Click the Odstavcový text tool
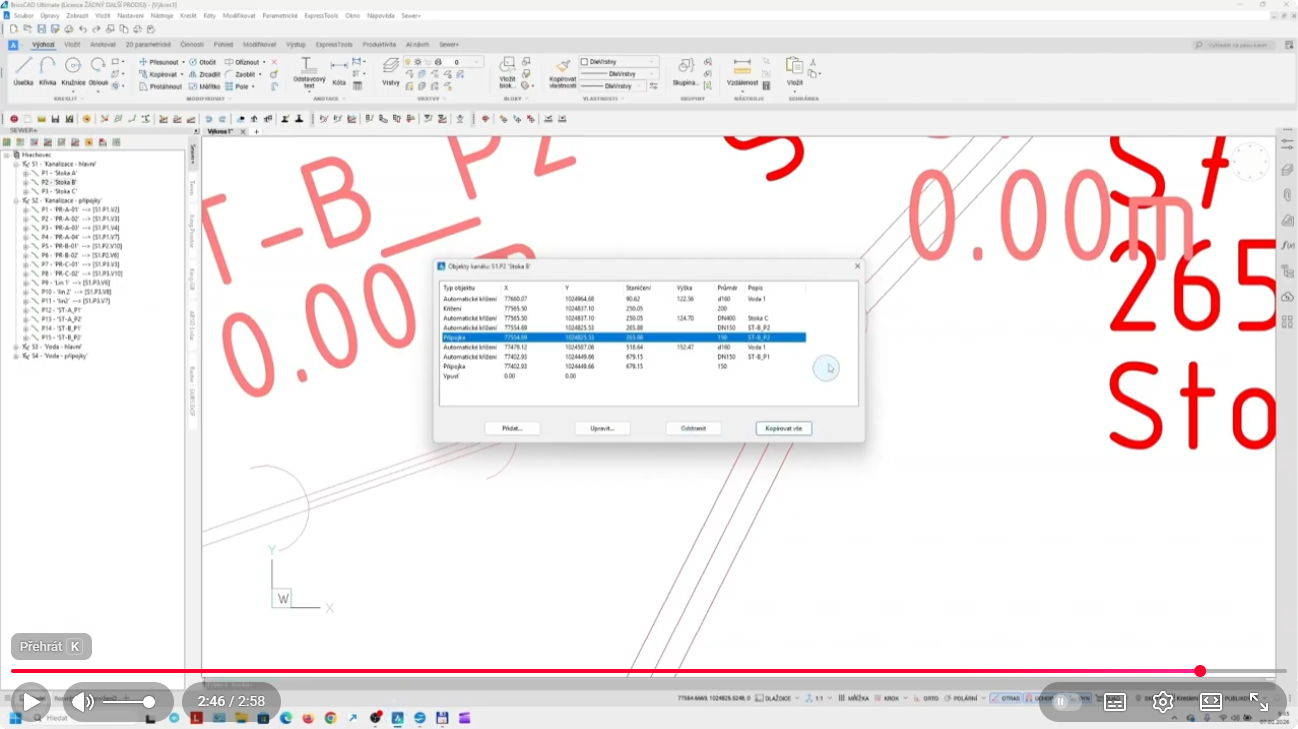The width and height of the screenshot is (1298, 729). pyautogui.click(x=309, y=70)
